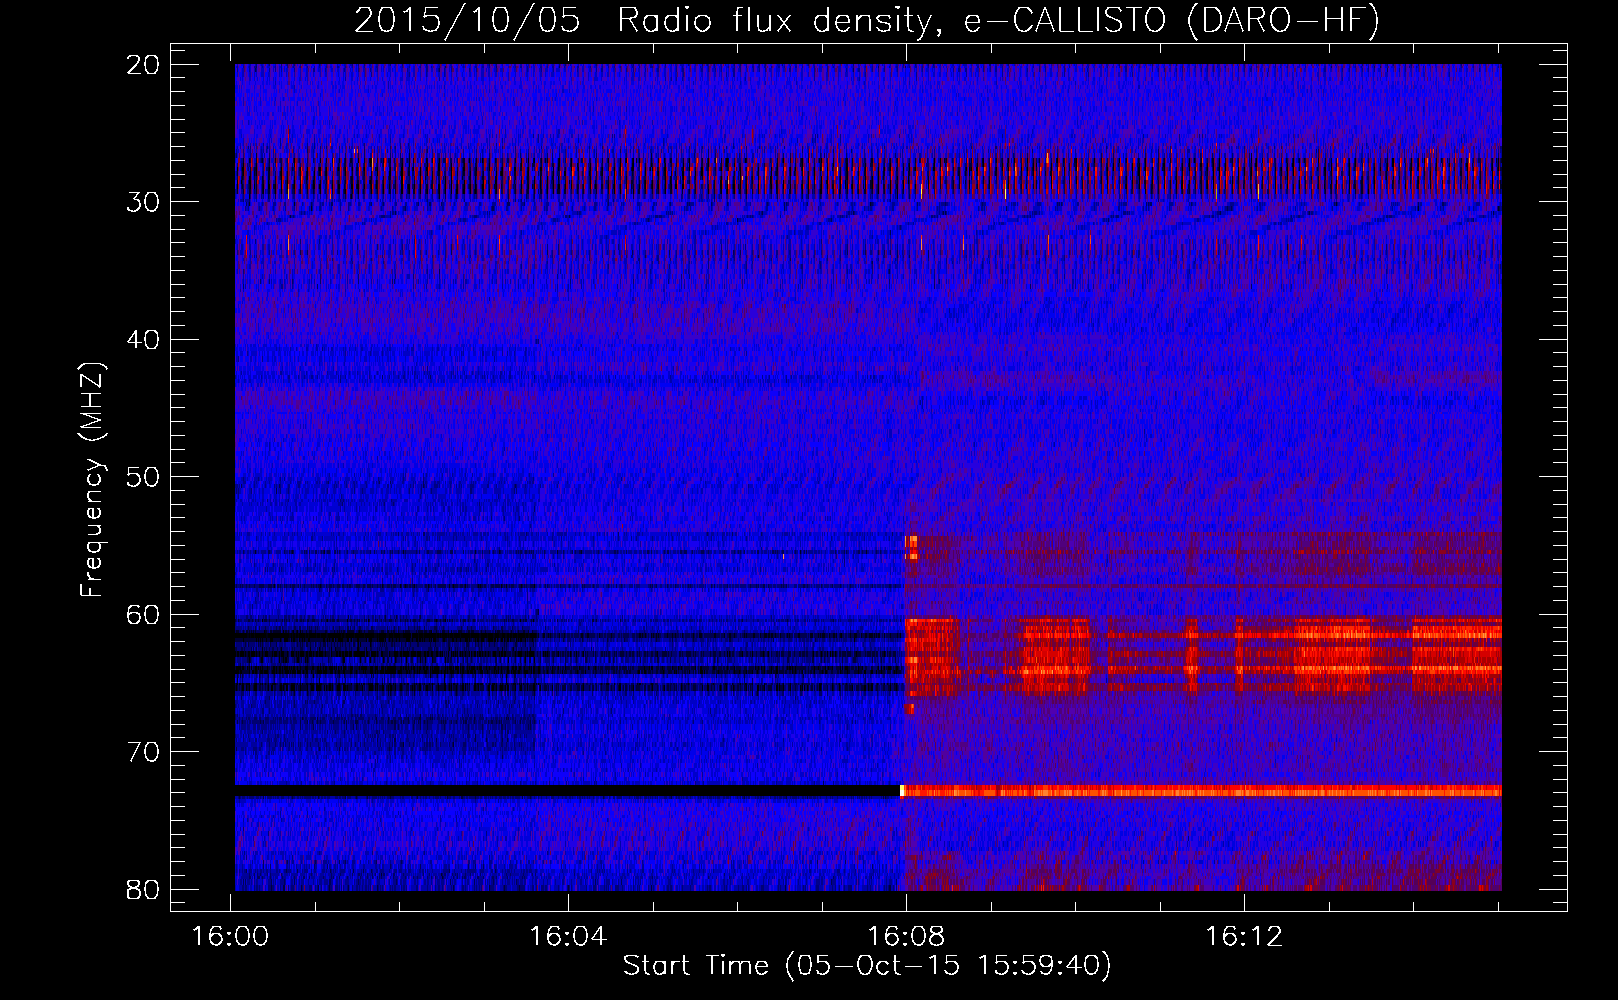Screen dimensions: 1618x1000
Task: Click the '16:04' time tick label
Action: point(568,937)
